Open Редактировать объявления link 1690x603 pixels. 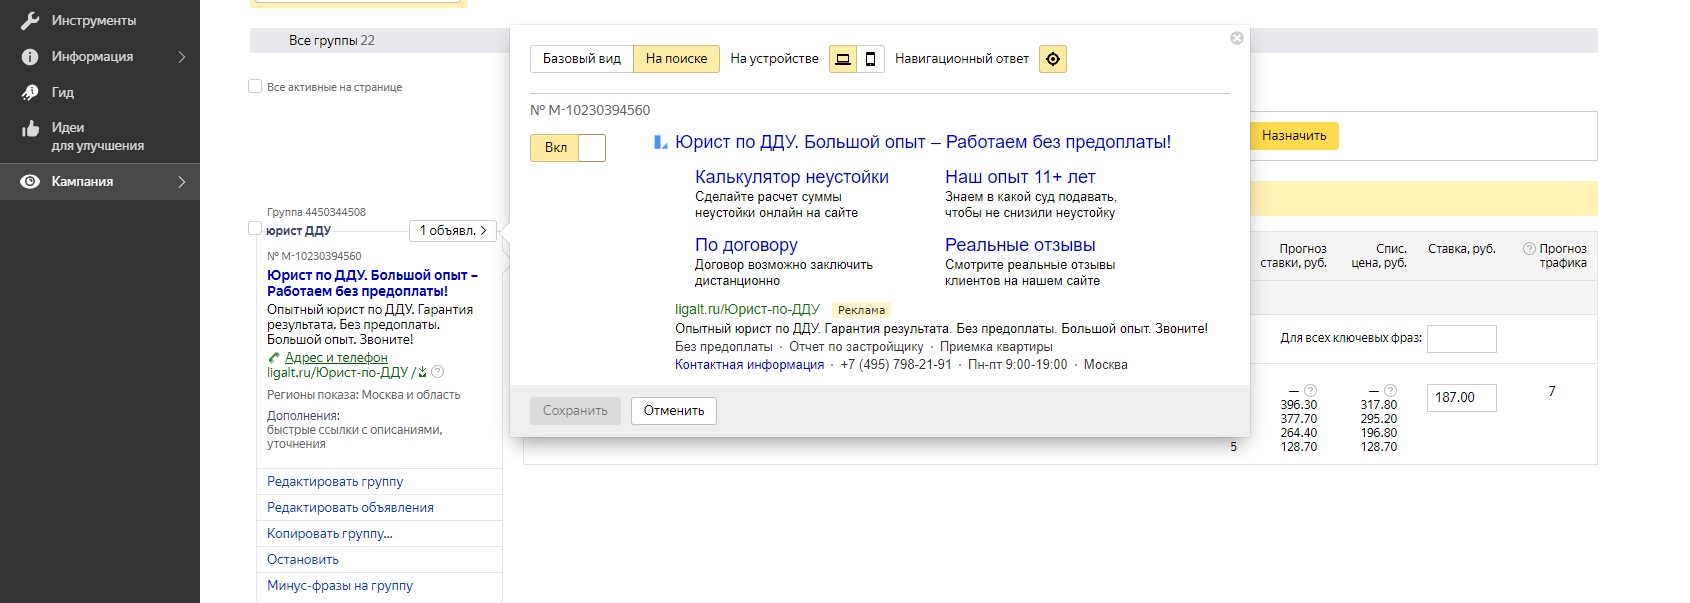(x=350, y=508)
